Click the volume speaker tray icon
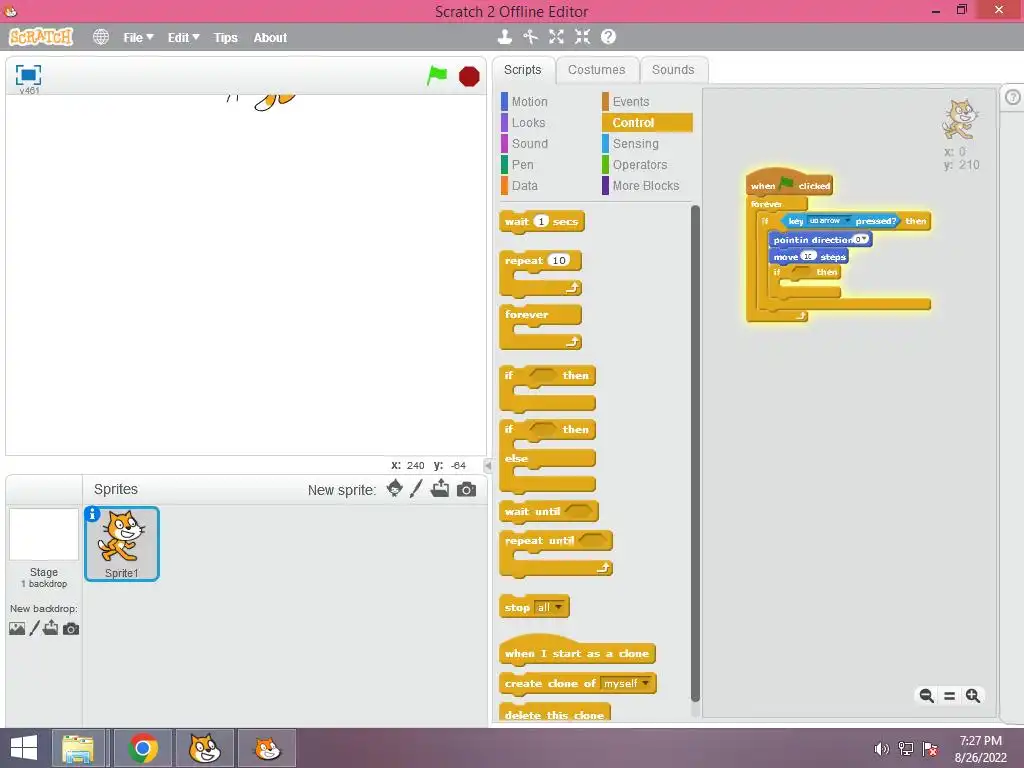 tap(882, 748)
